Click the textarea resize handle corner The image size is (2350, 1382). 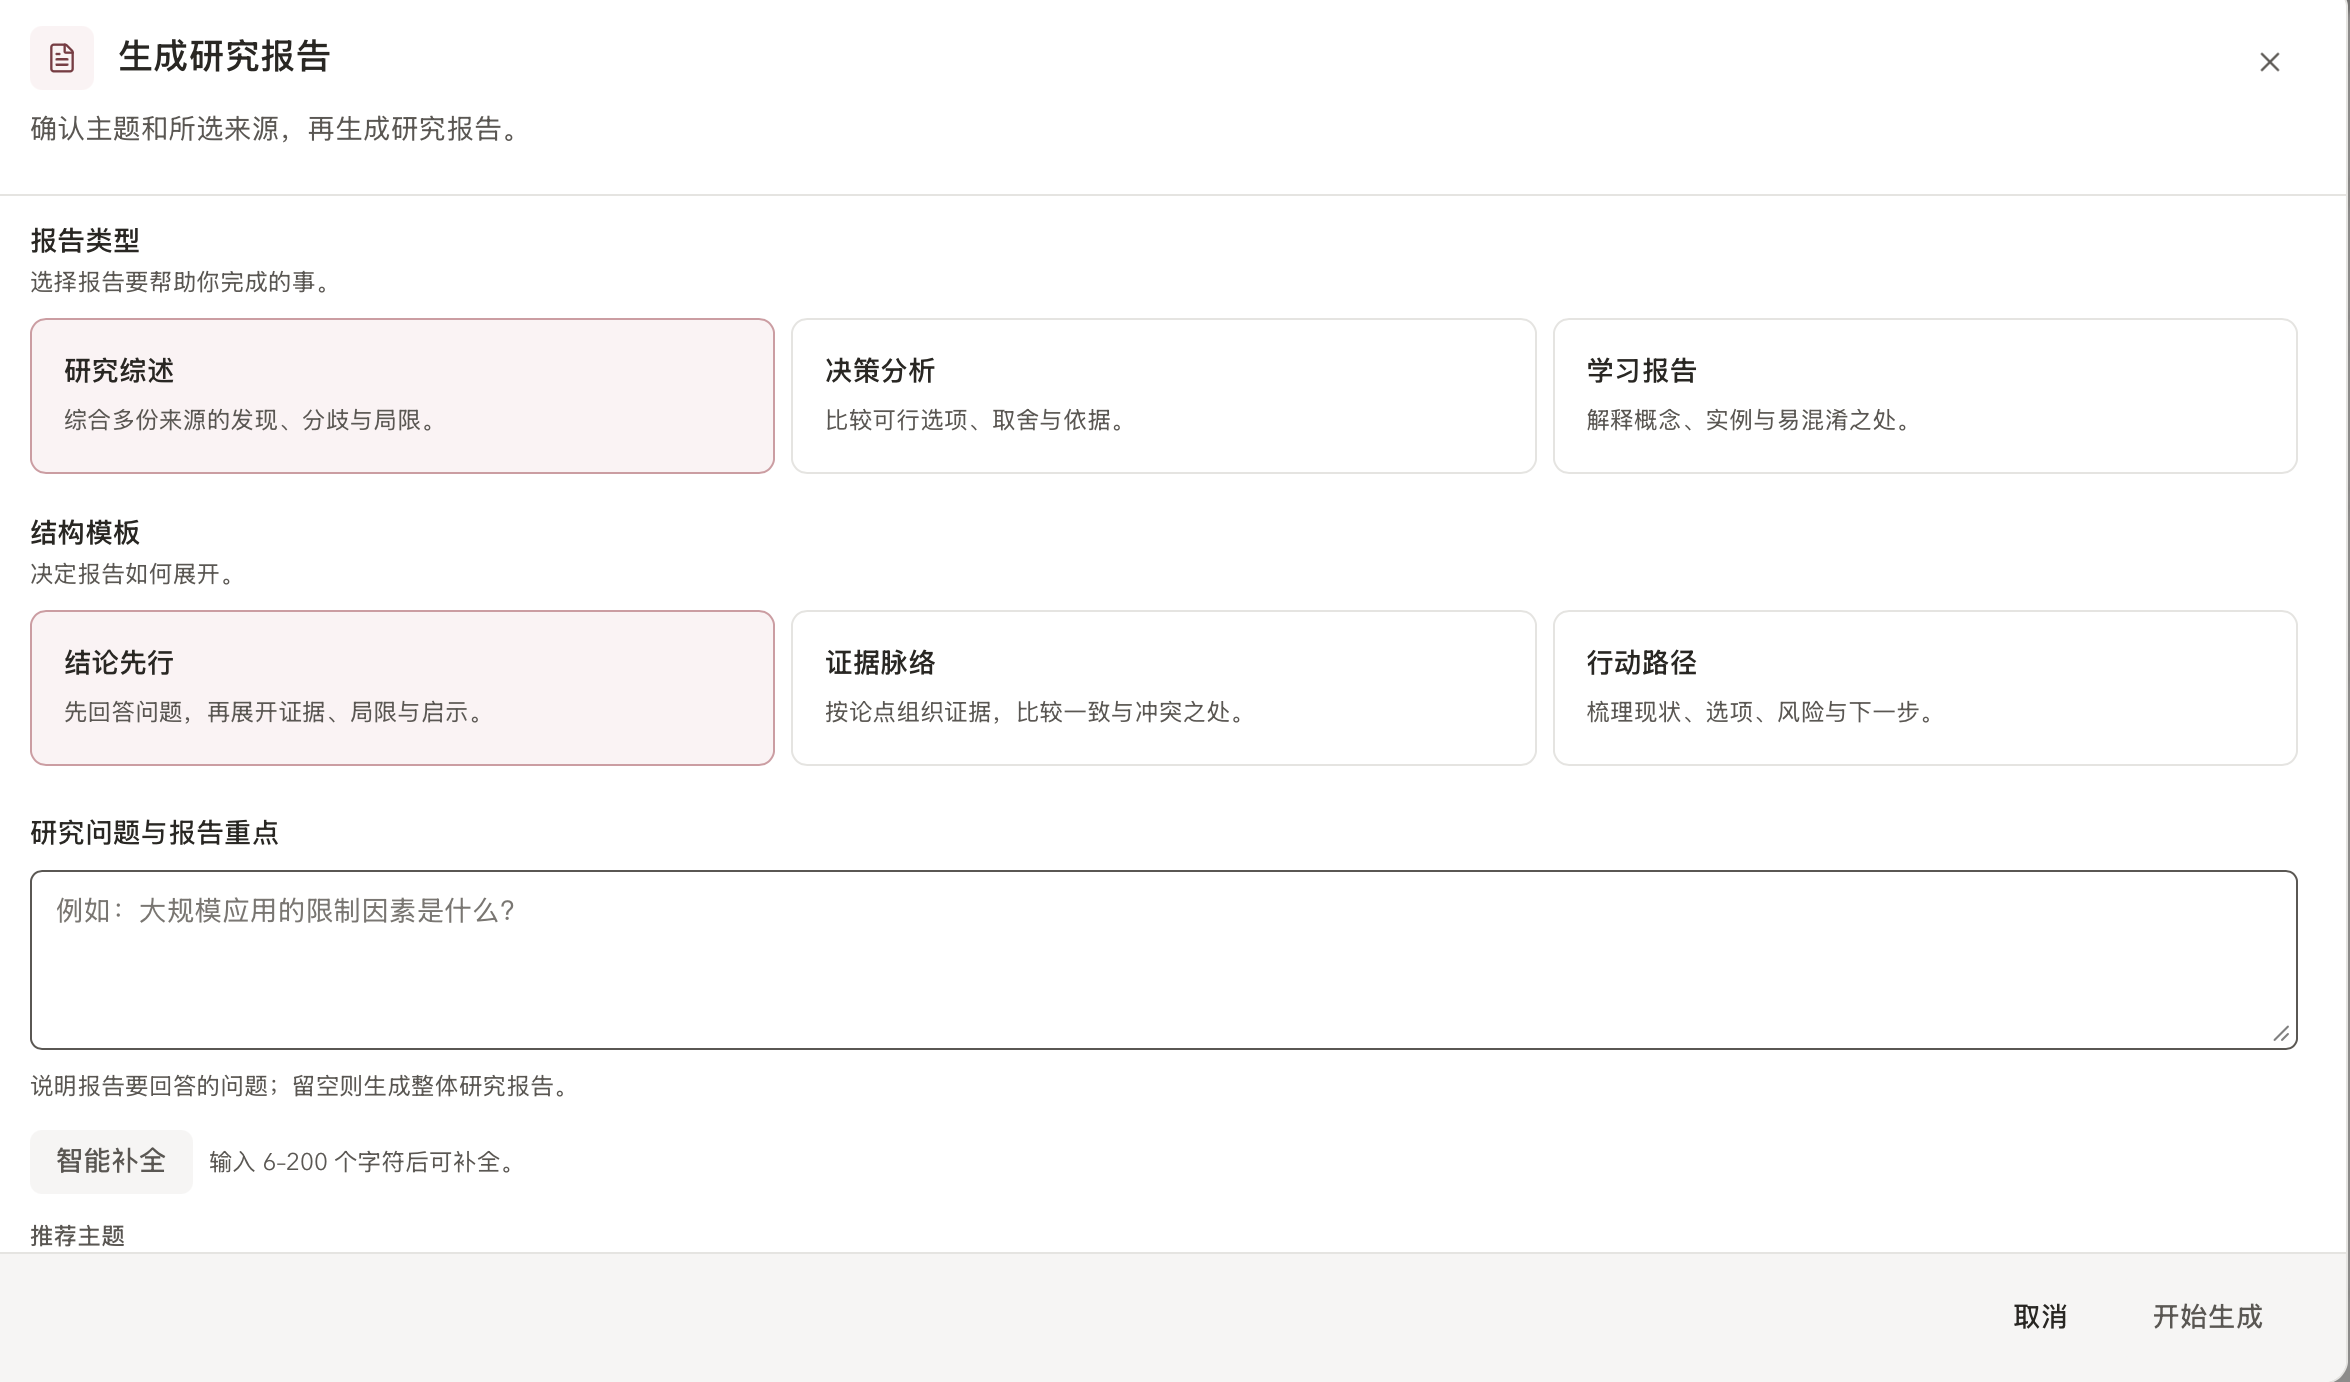pos(2281,1034)
